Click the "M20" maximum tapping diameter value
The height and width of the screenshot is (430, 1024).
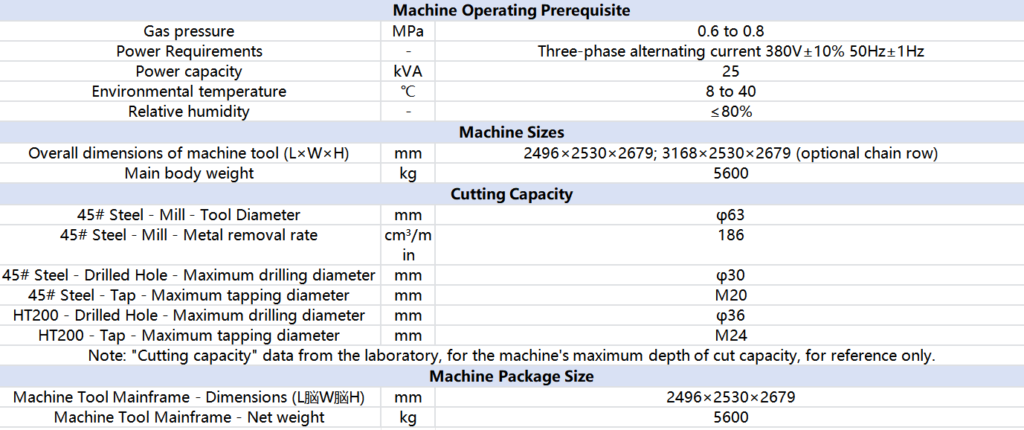click(727, 295)
